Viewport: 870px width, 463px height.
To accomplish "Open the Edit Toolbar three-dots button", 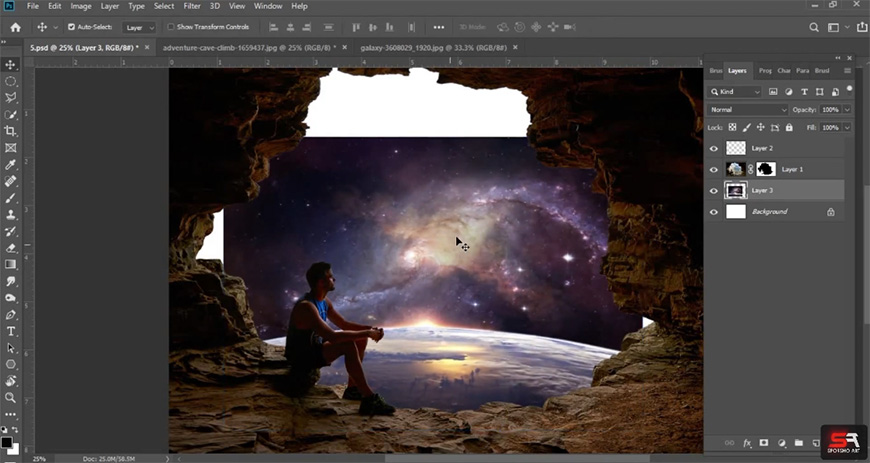I will point(10,414).
